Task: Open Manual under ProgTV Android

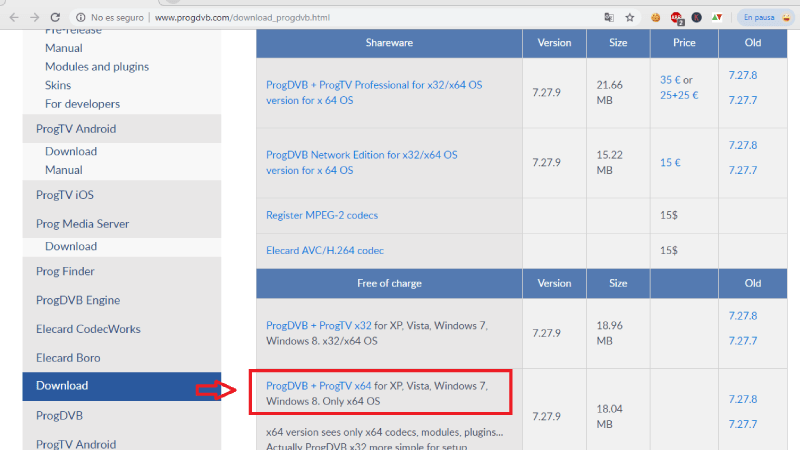Action: 64,170
